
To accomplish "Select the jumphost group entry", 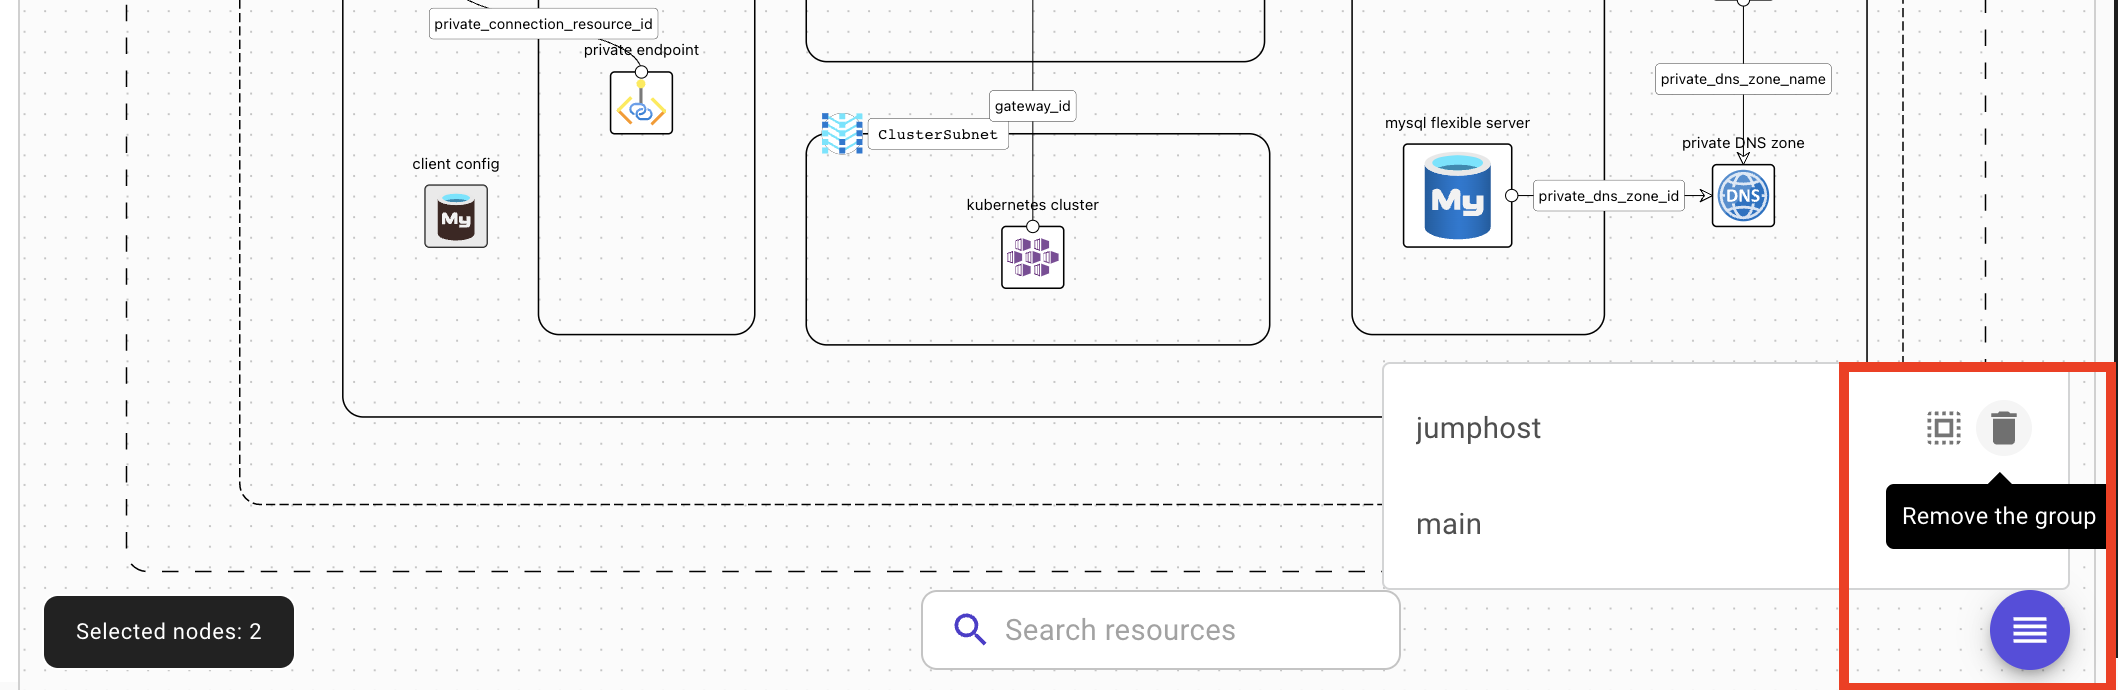I will (x=1478, y=428).
